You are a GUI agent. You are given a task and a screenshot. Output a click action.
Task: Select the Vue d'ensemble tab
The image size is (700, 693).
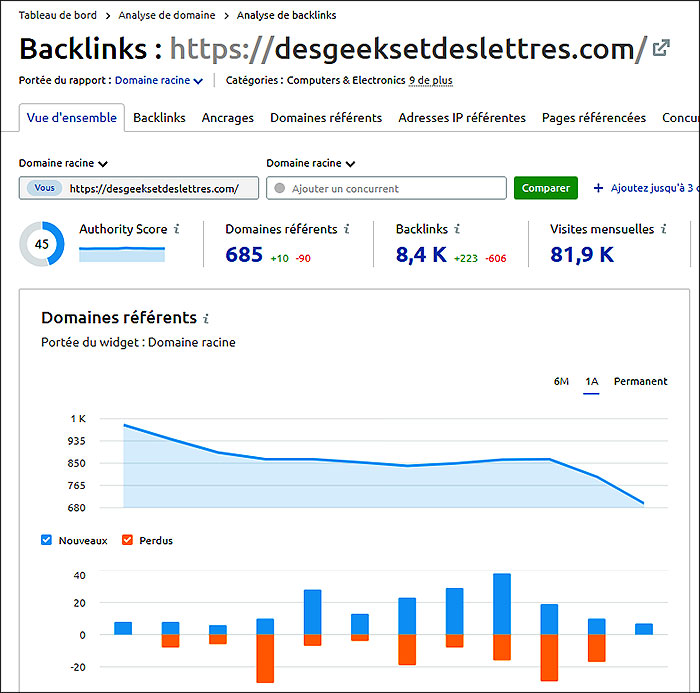[71, 118]
